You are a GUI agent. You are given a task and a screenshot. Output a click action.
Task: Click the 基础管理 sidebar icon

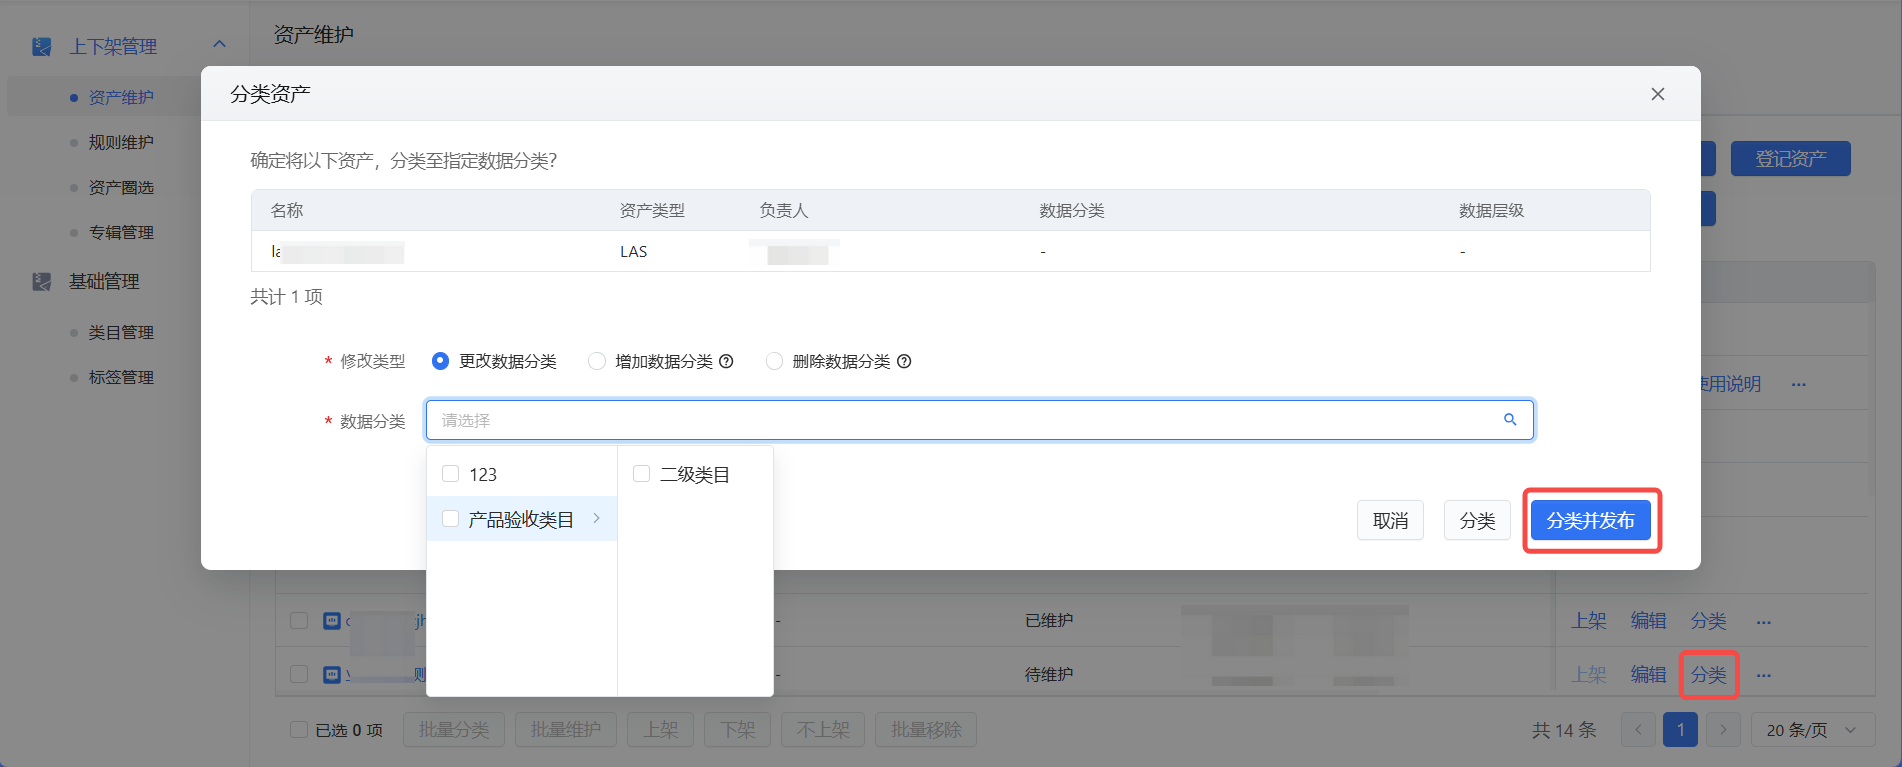point(42,282)
